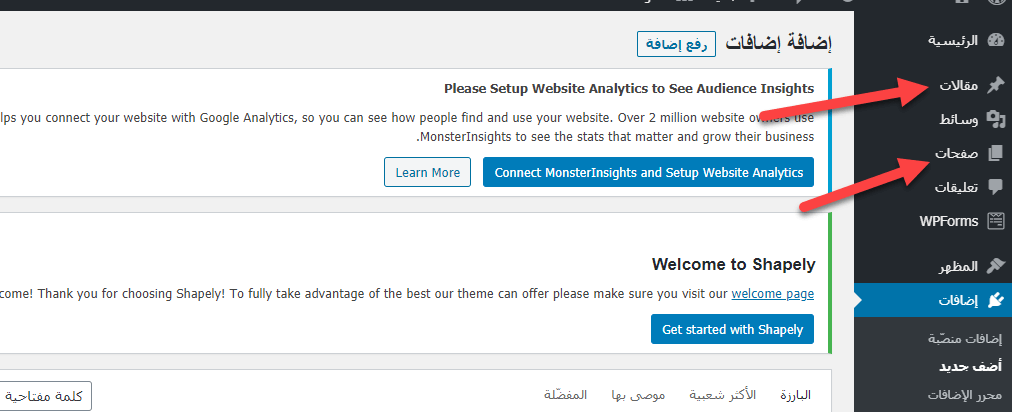This screenshot has height=412, width=1012.
Task: Click the رفع إضافة upload plugin button
Action: click(x=676, y=44)
